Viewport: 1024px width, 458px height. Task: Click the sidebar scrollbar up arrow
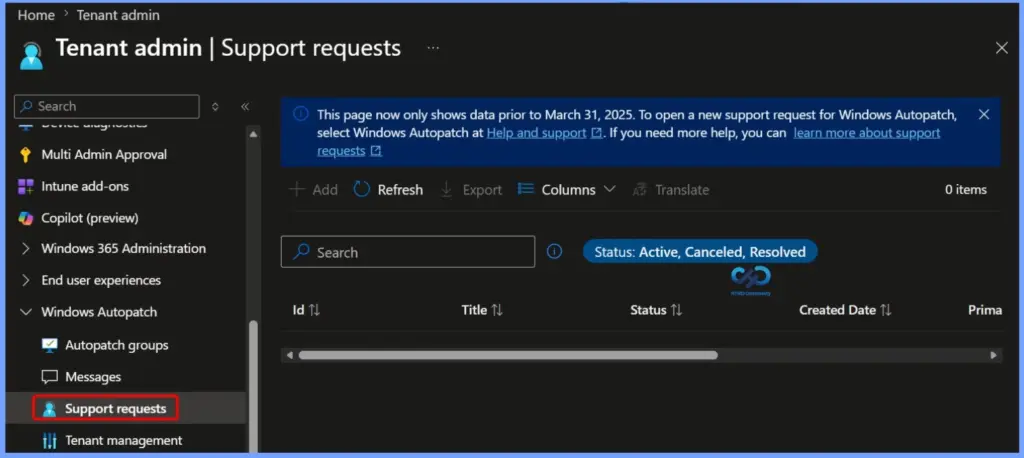coord(253,133)
